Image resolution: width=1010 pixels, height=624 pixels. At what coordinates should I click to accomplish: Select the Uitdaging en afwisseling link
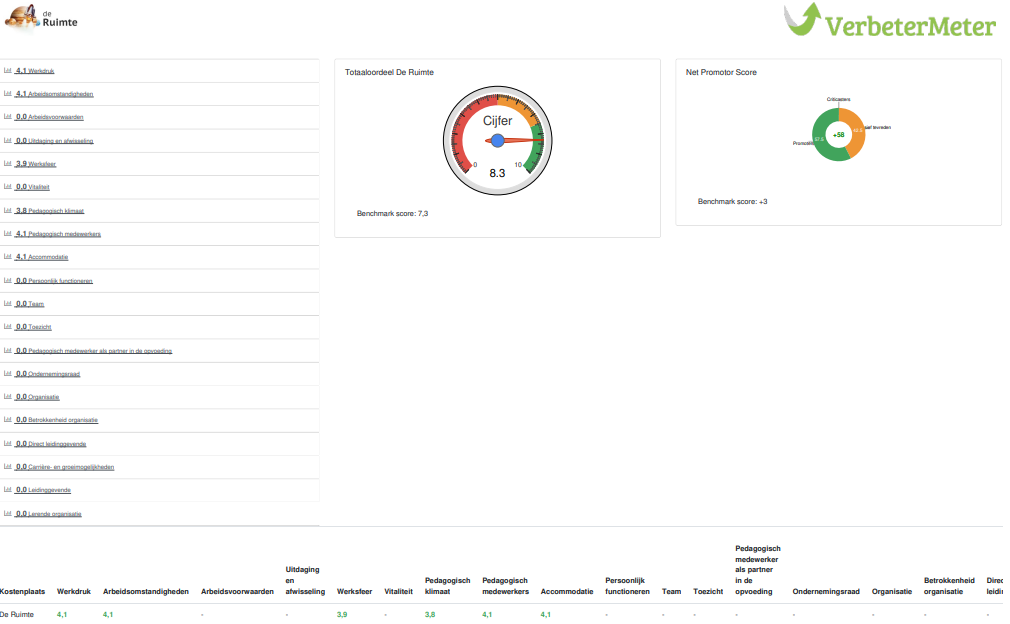pyautogui.click(x=60, y=141)
